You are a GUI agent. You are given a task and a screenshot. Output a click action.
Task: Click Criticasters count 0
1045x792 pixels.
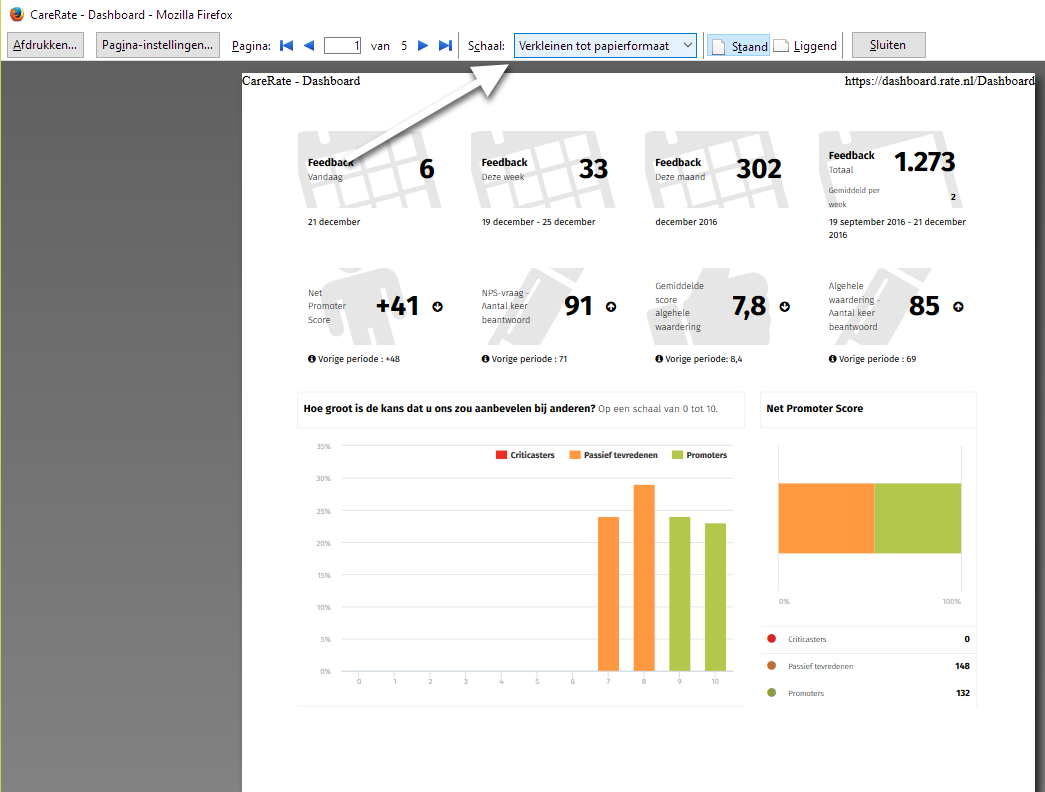[x=967, y=639]
